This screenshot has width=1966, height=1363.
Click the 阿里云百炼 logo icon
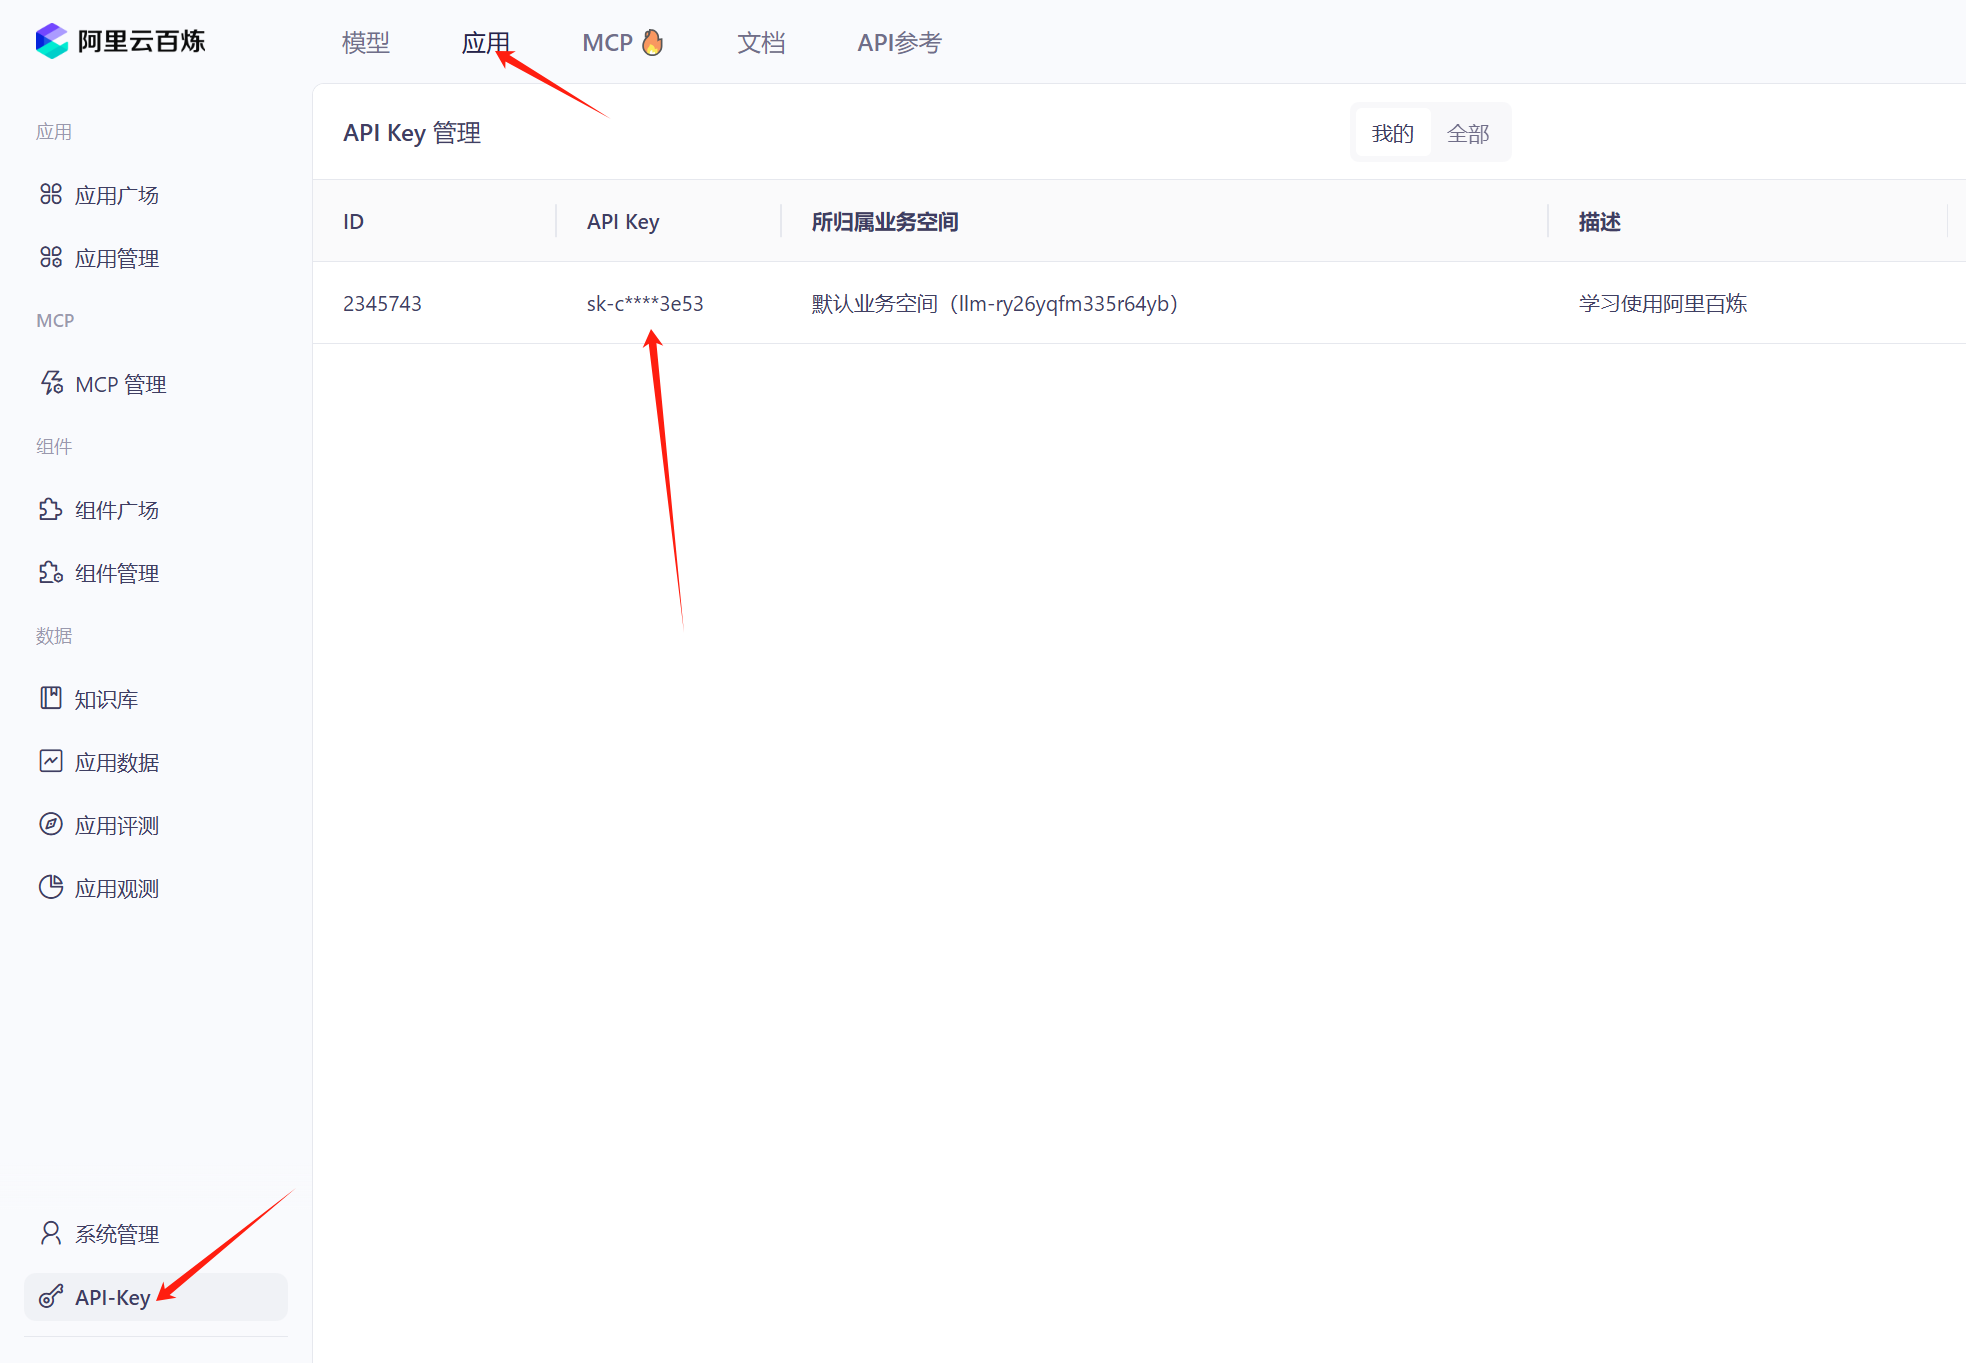tap(51, 41)
